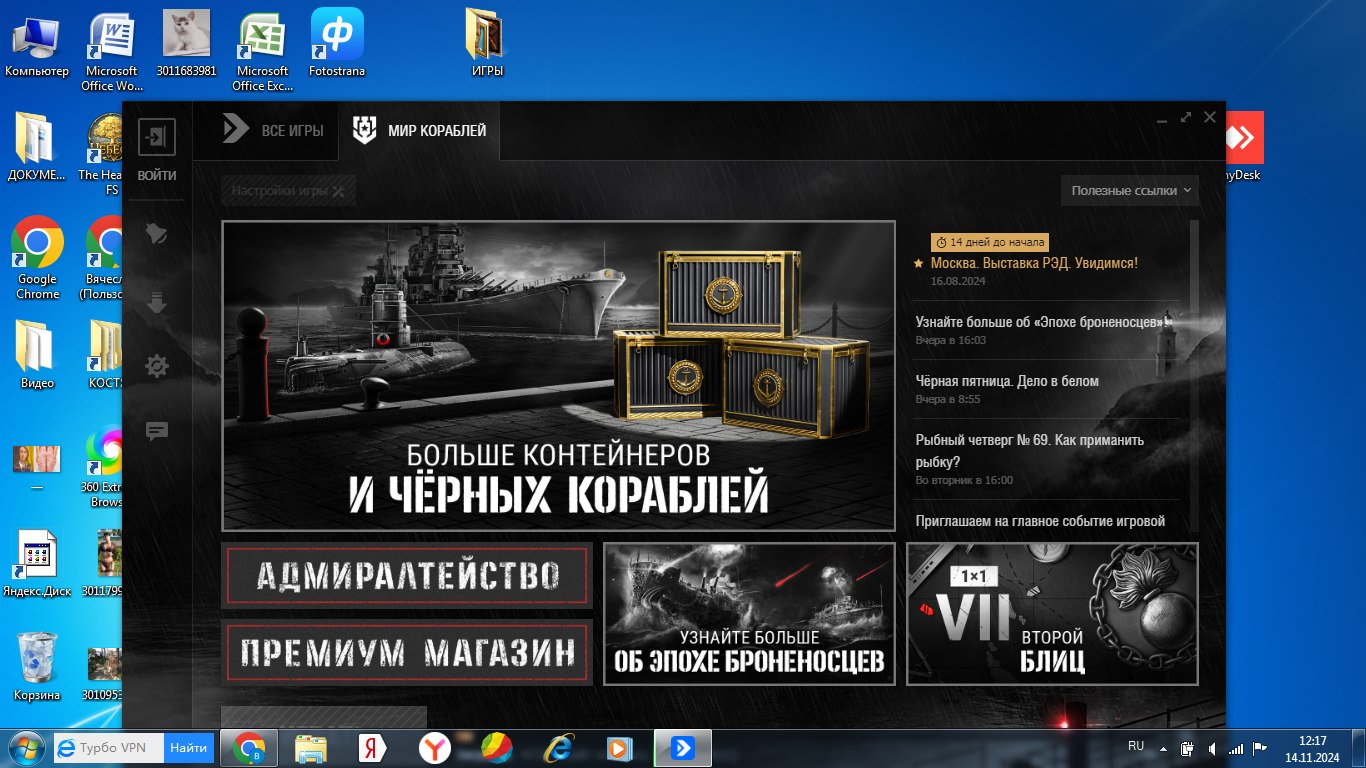Open Internet Explorer from the taskbar
This screenshot has height=768, width=1366.
pos(558,748)
